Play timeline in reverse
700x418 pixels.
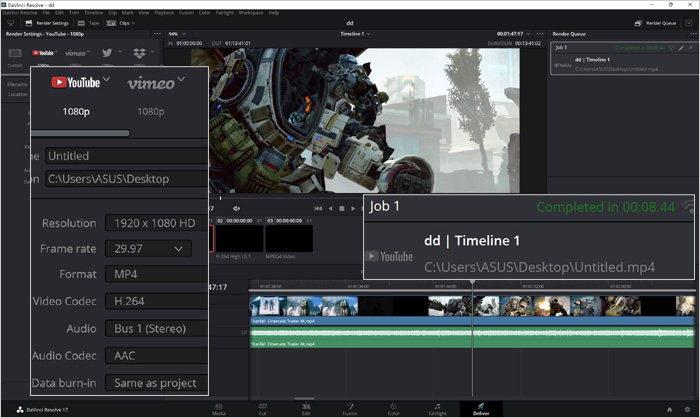(x=330, y=209)
